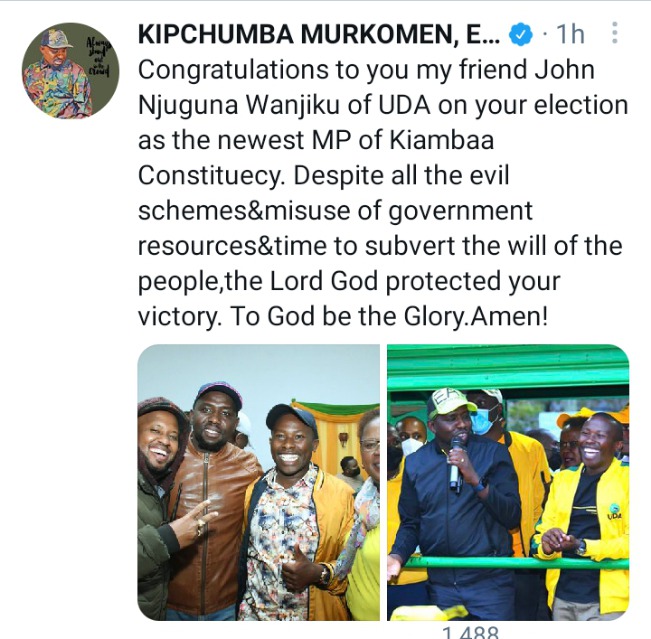Select the UDA logo on yellow jacket
The width and height of the screenshot is (651, 639).
pyautogui.click(x=614, y=512)
